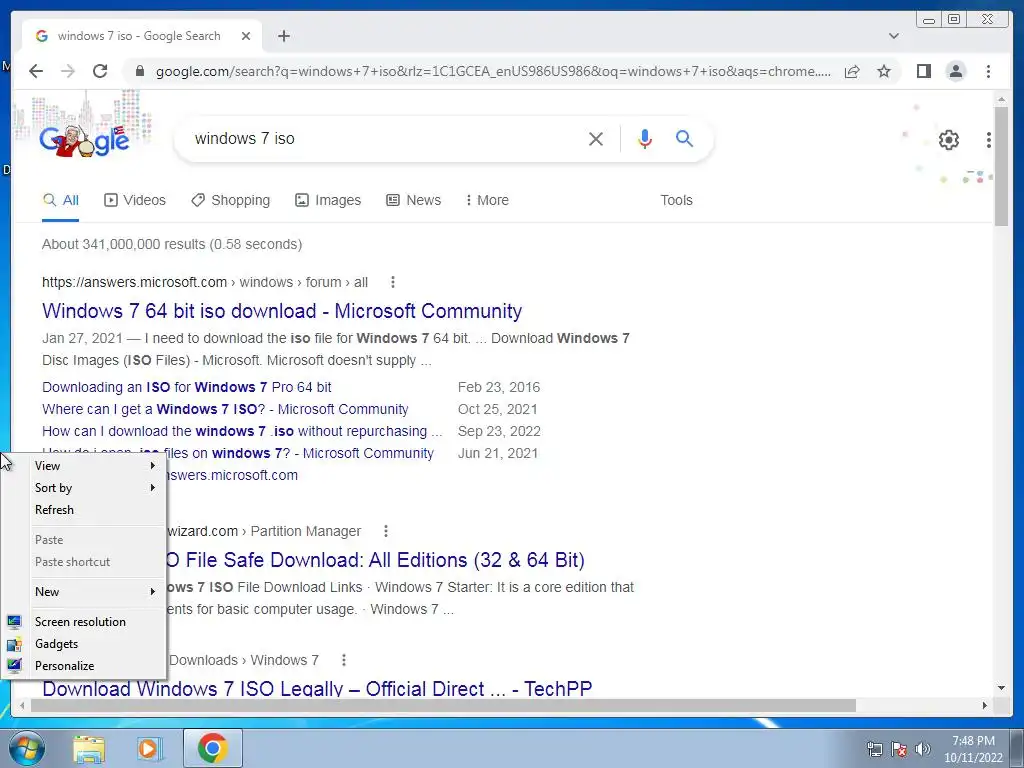Open File Safe Download All Editions result
The width and height of the screenshot is (1024, 768).
tap(376, 560)
